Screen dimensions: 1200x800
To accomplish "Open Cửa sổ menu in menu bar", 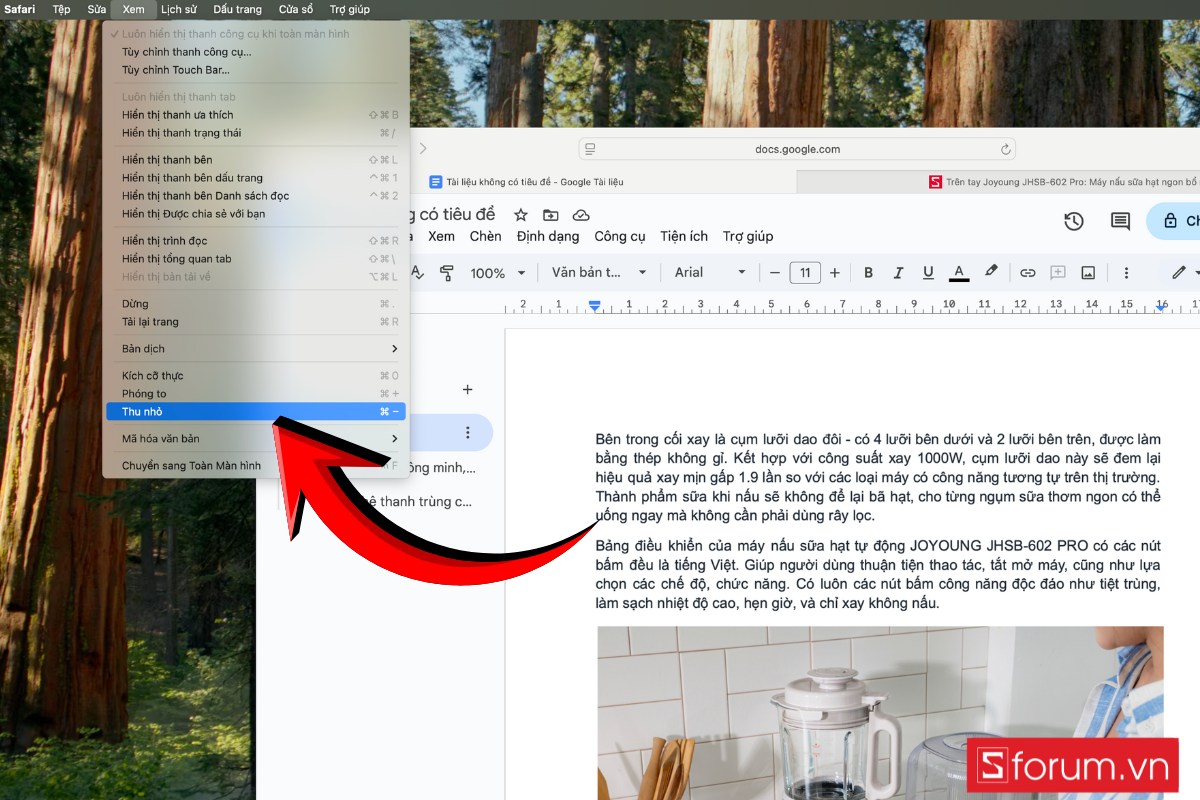I will tap(296, 9).
